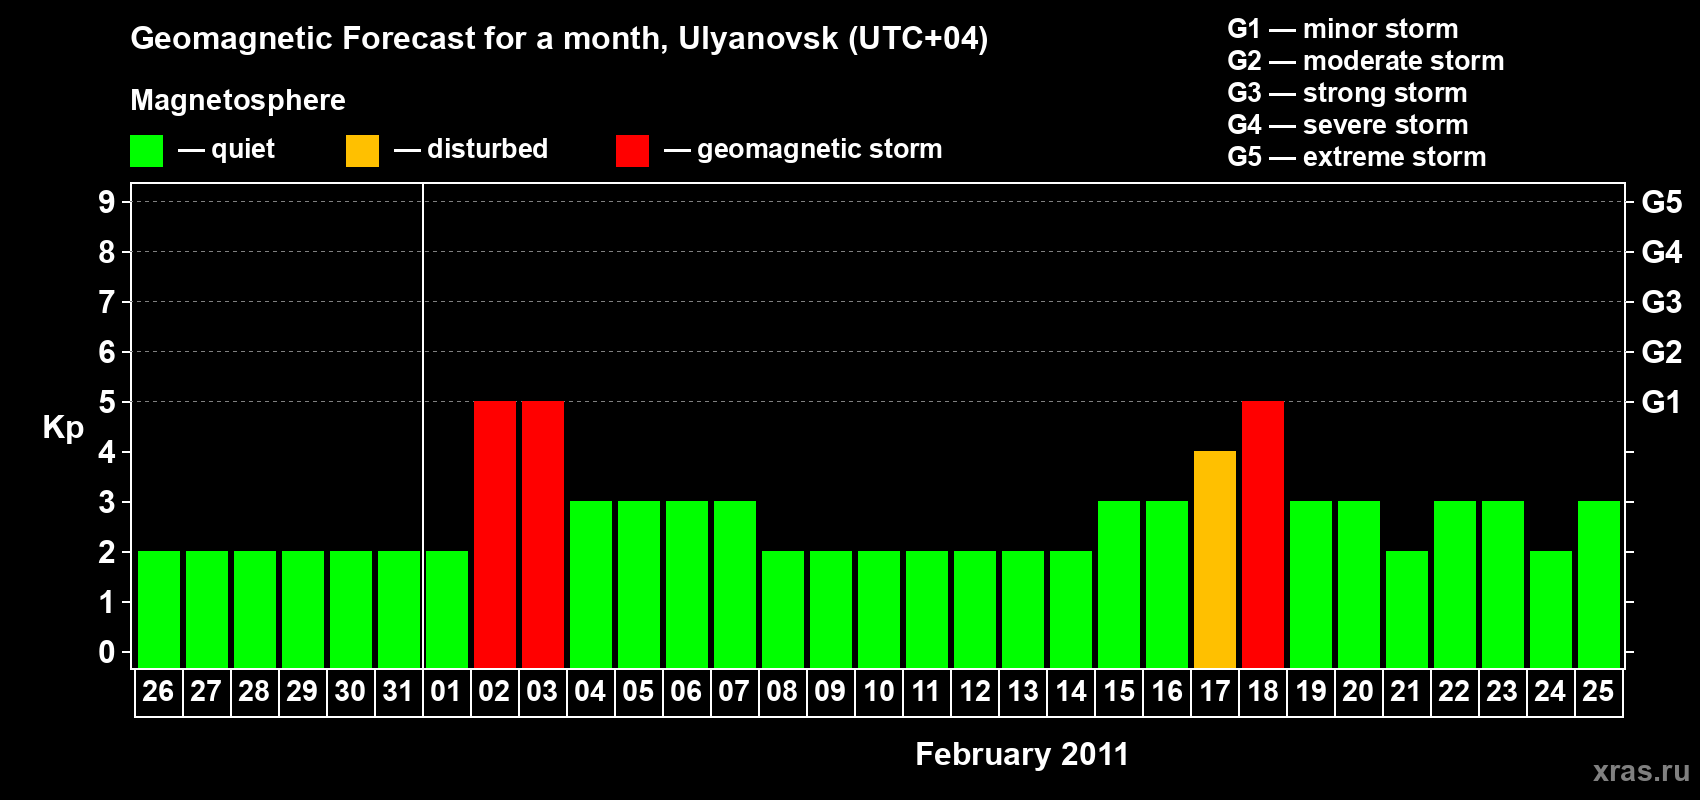This screenshot has height=800, width=1700.
Task: Click the green bar for day 04
Action: click(591, 584)
